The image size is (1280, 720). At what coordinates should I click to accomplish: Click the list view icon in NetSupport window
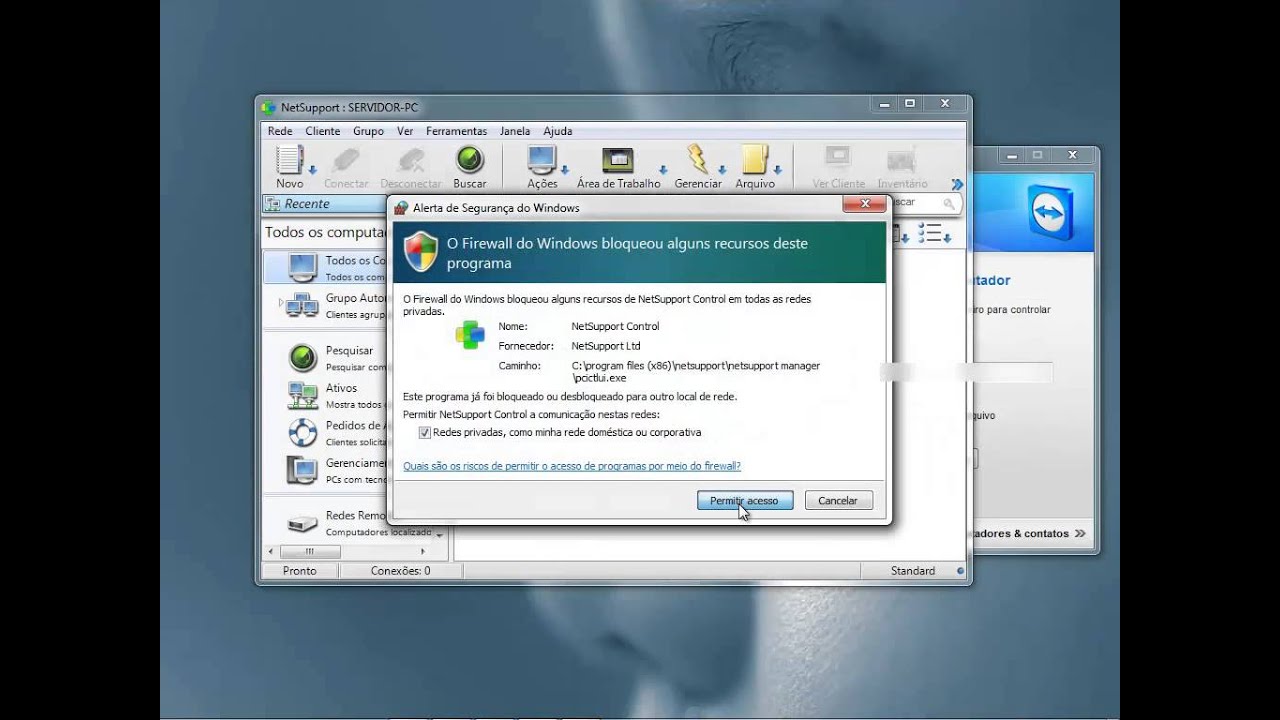[930, 233]
